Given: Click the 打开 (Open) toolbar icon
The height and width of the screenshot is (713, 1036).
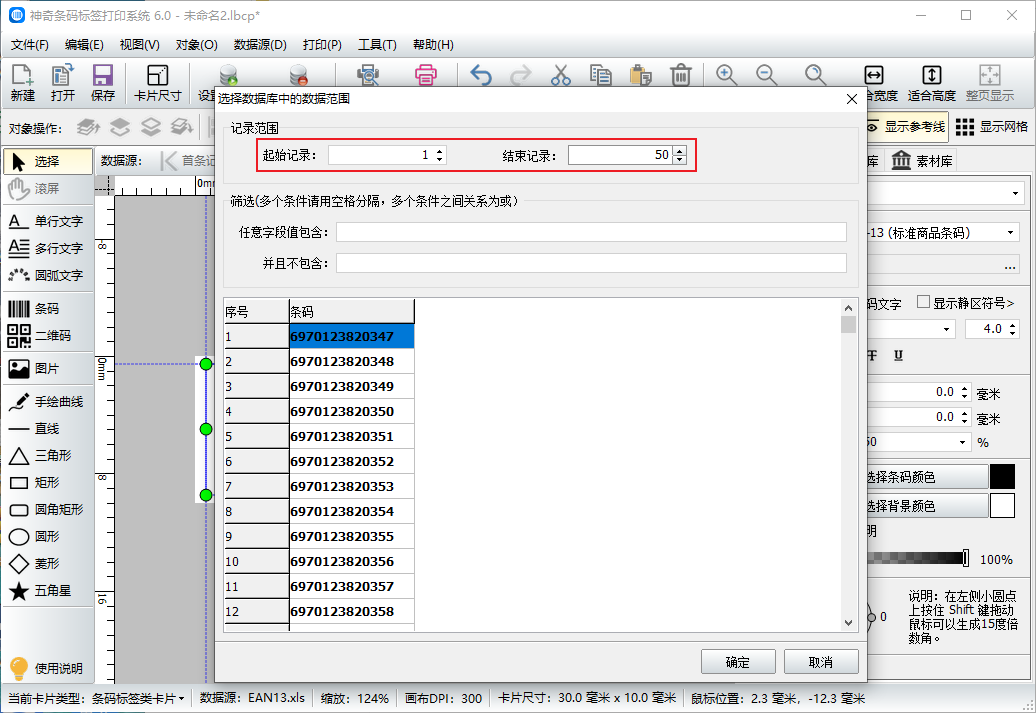Looking at the screenshot, I should pos(63,83).
